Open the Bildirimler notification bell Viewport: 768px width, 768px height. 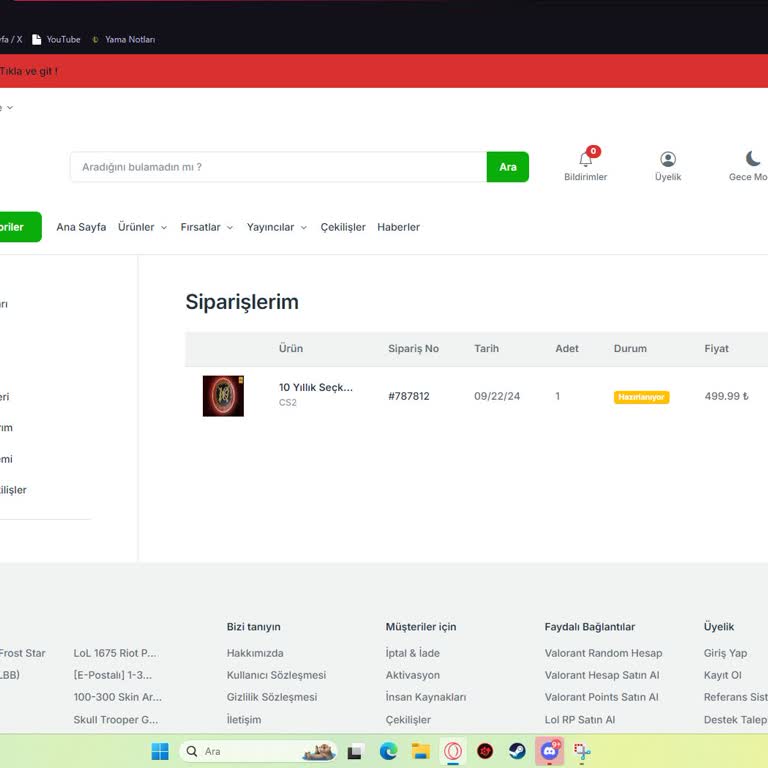tap(585, 160)
